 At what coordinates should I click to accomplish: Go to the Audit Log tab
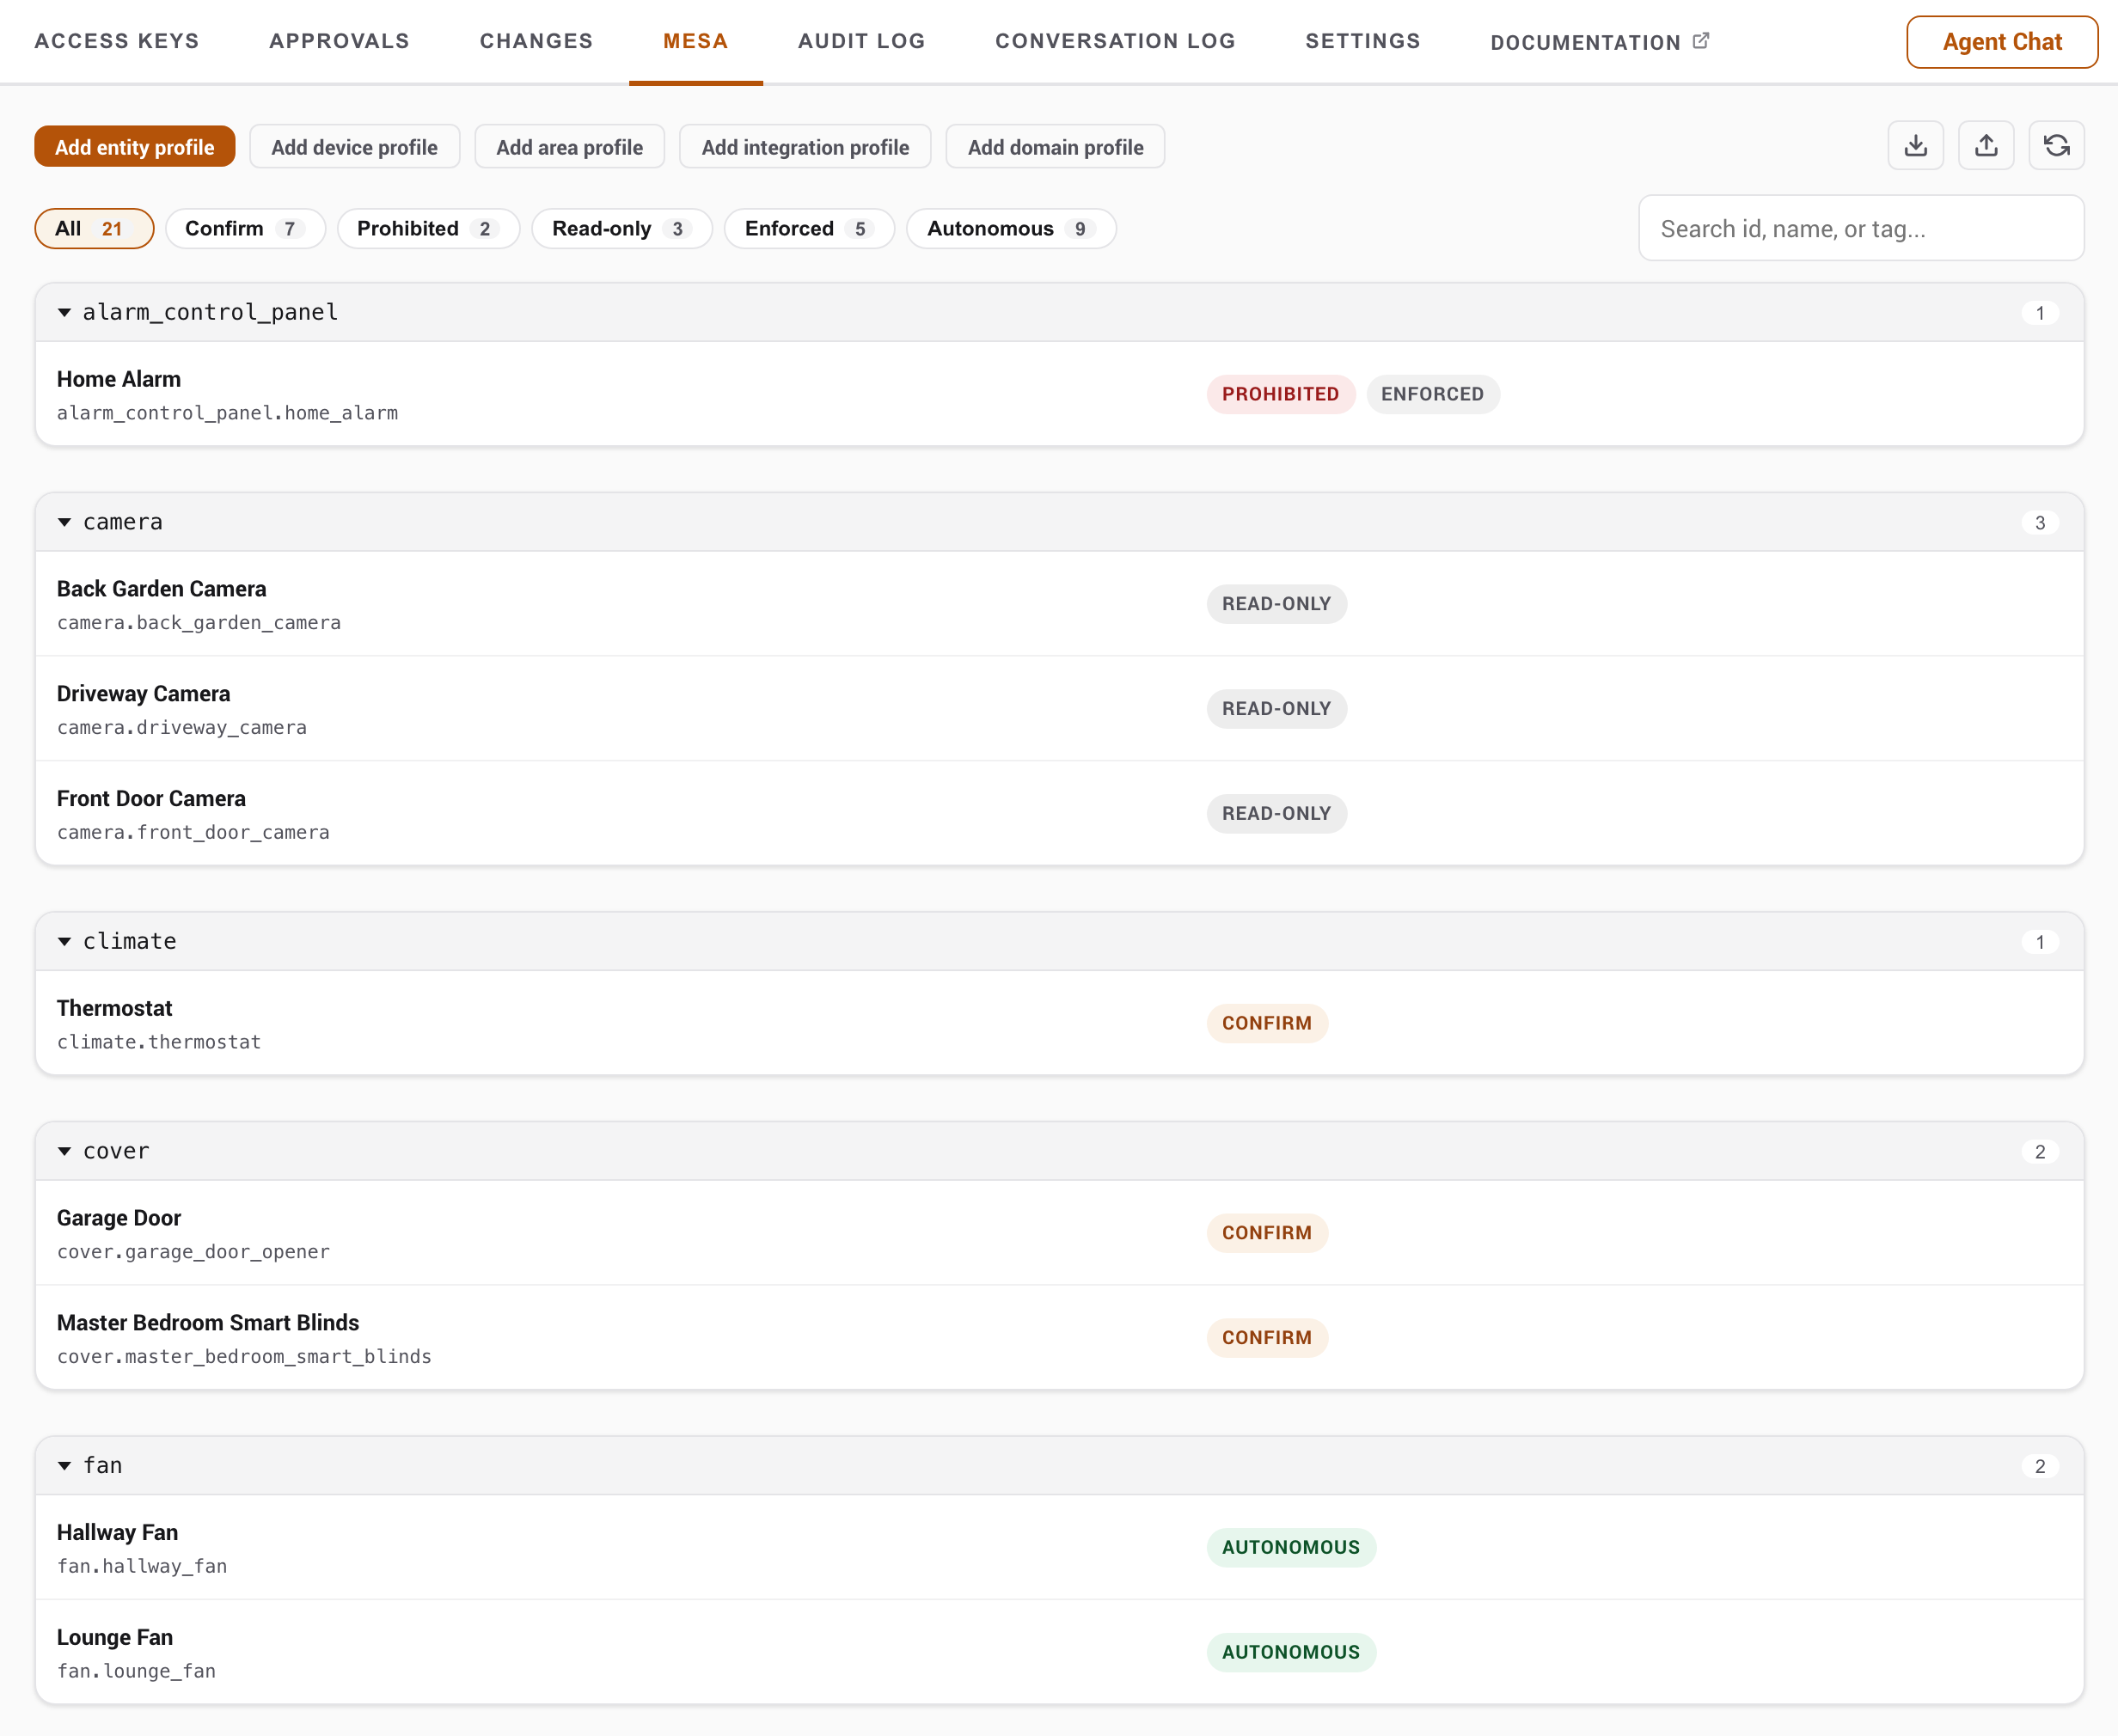pos(861,41)
